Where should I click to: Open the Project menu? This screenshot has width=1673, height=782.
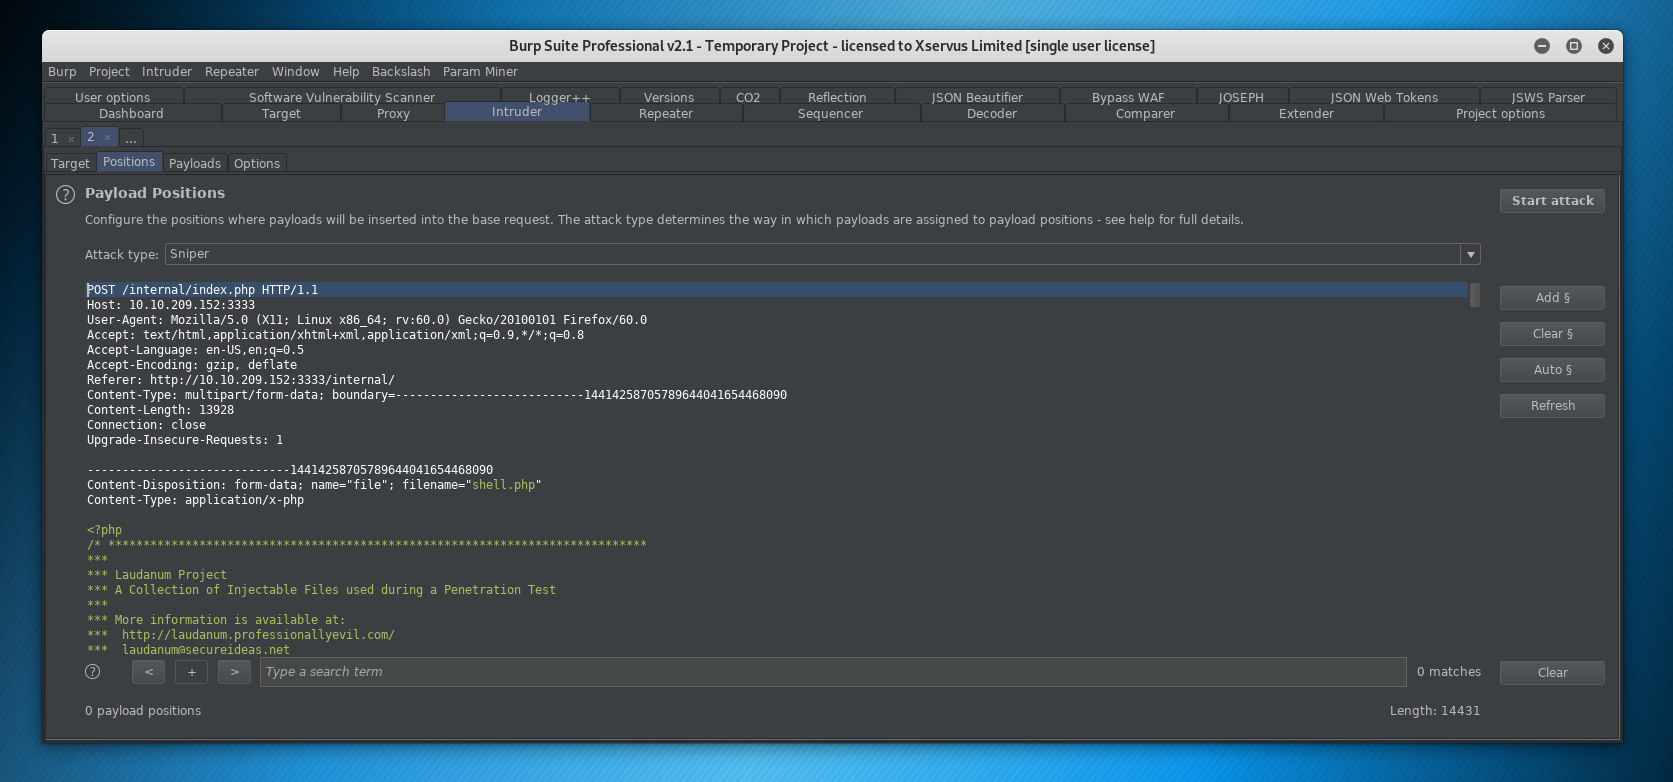109,72
